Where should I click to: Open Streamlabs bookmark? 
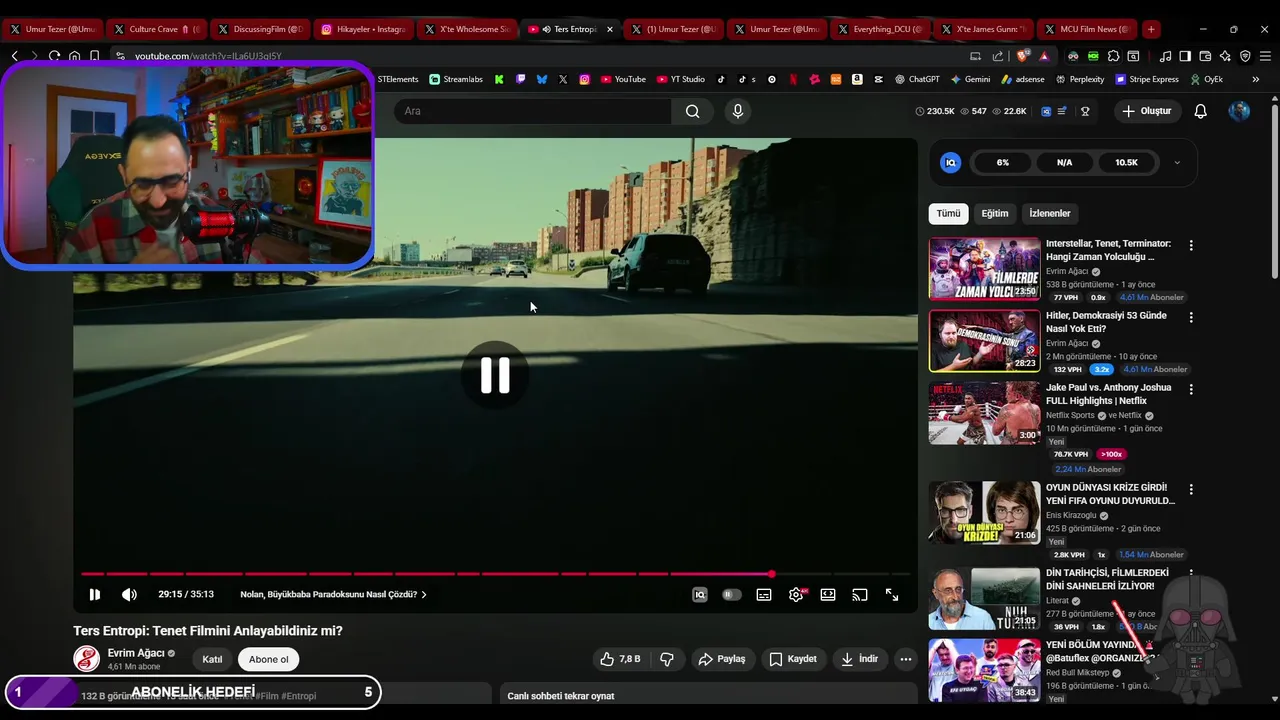456,79
